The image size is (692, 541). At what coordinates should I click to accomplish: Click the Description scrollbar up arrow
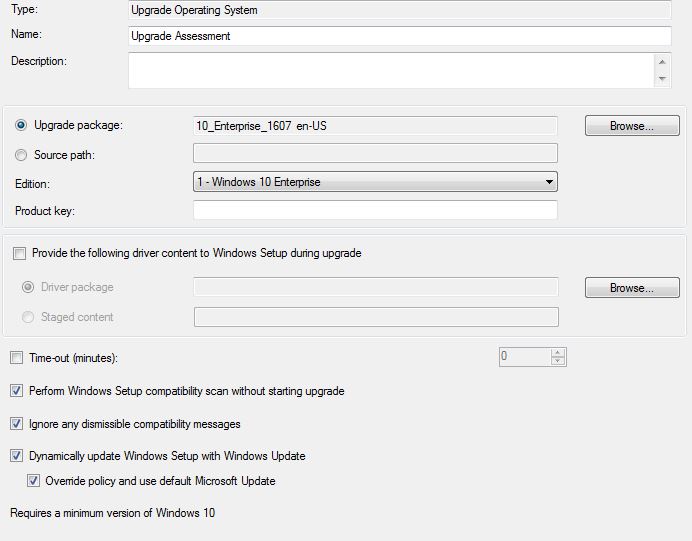662,62
